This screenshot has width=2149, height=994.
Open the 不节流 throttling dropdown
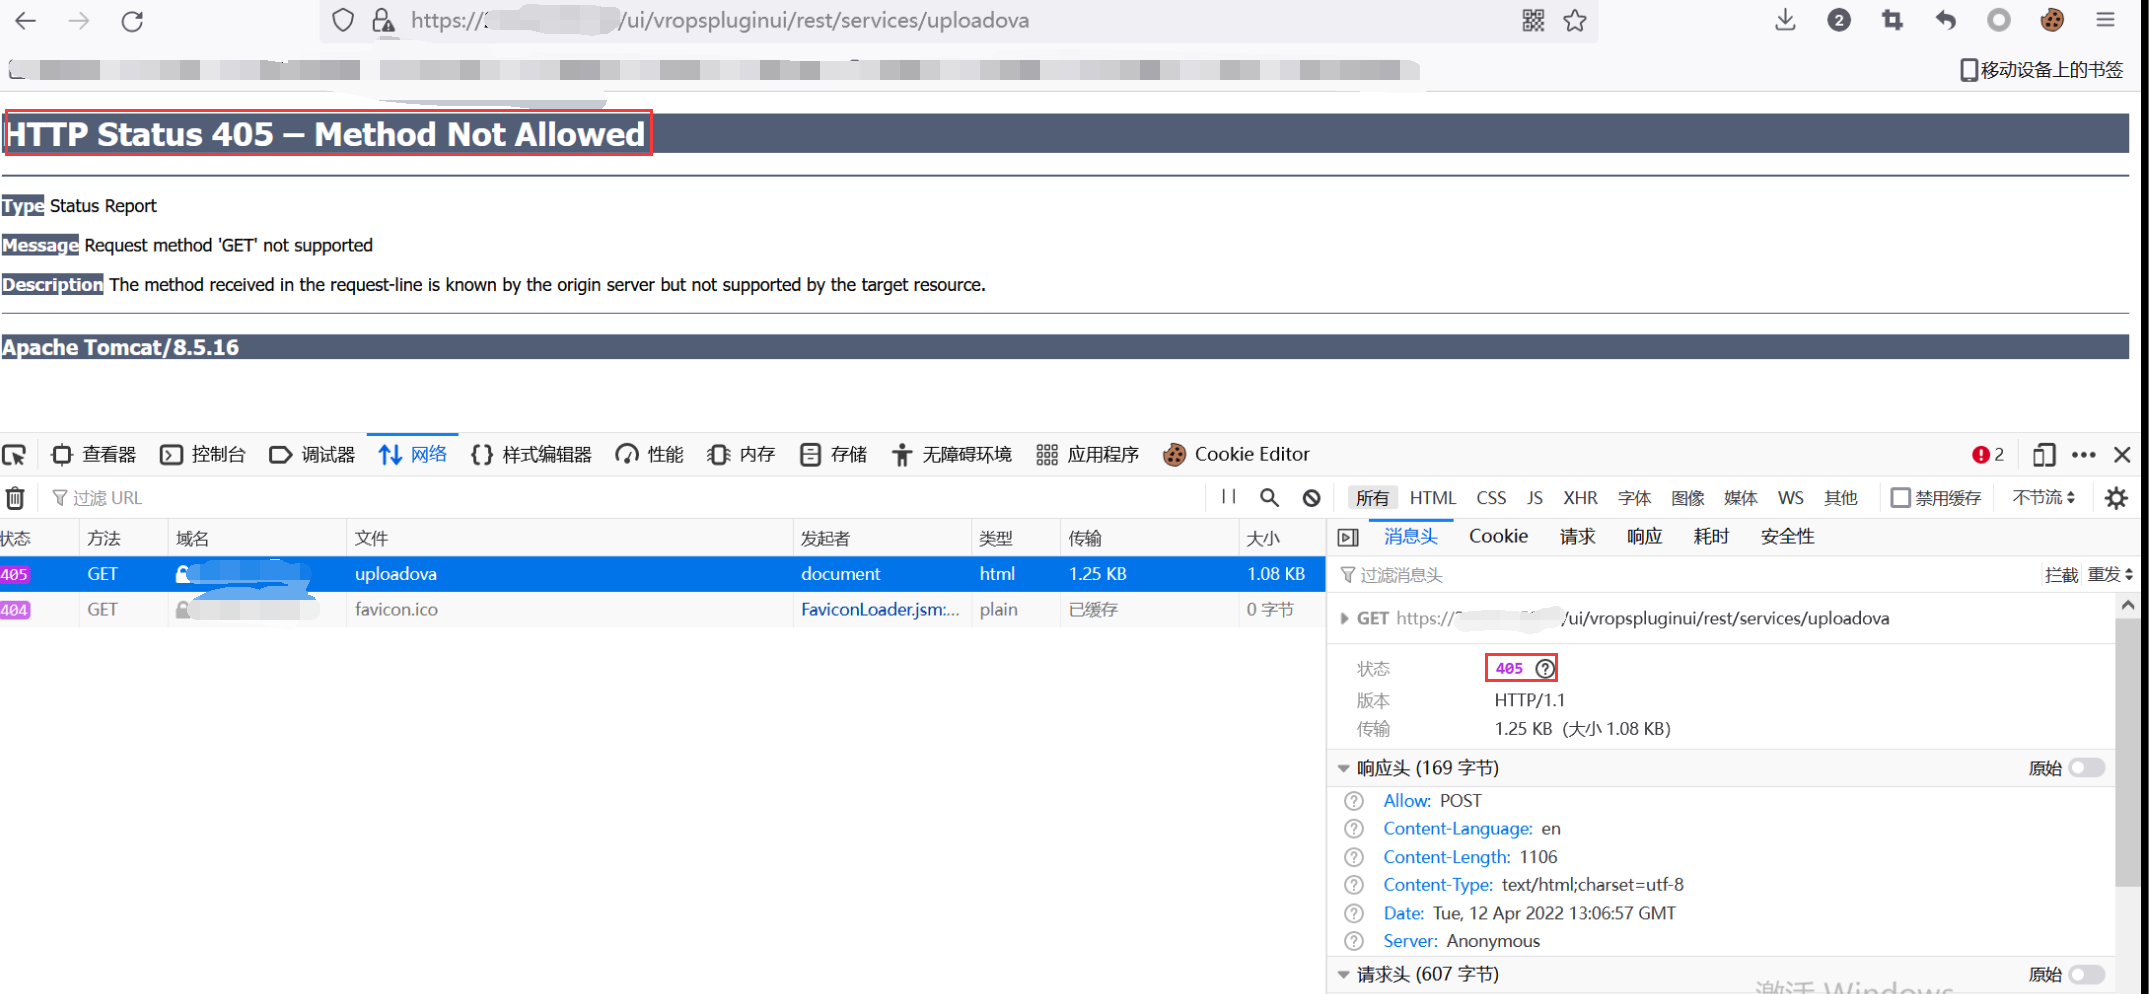tap(2043, 497)
